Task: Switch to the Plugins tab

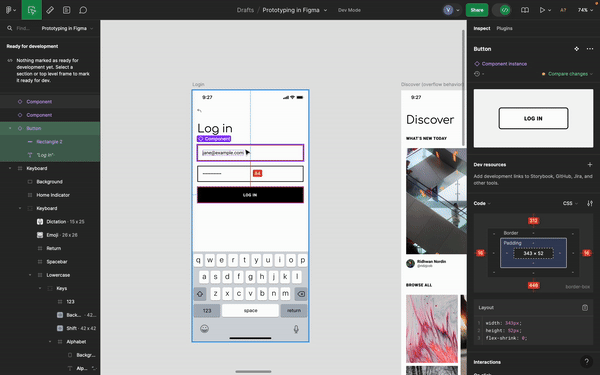Action: point(504,28)
